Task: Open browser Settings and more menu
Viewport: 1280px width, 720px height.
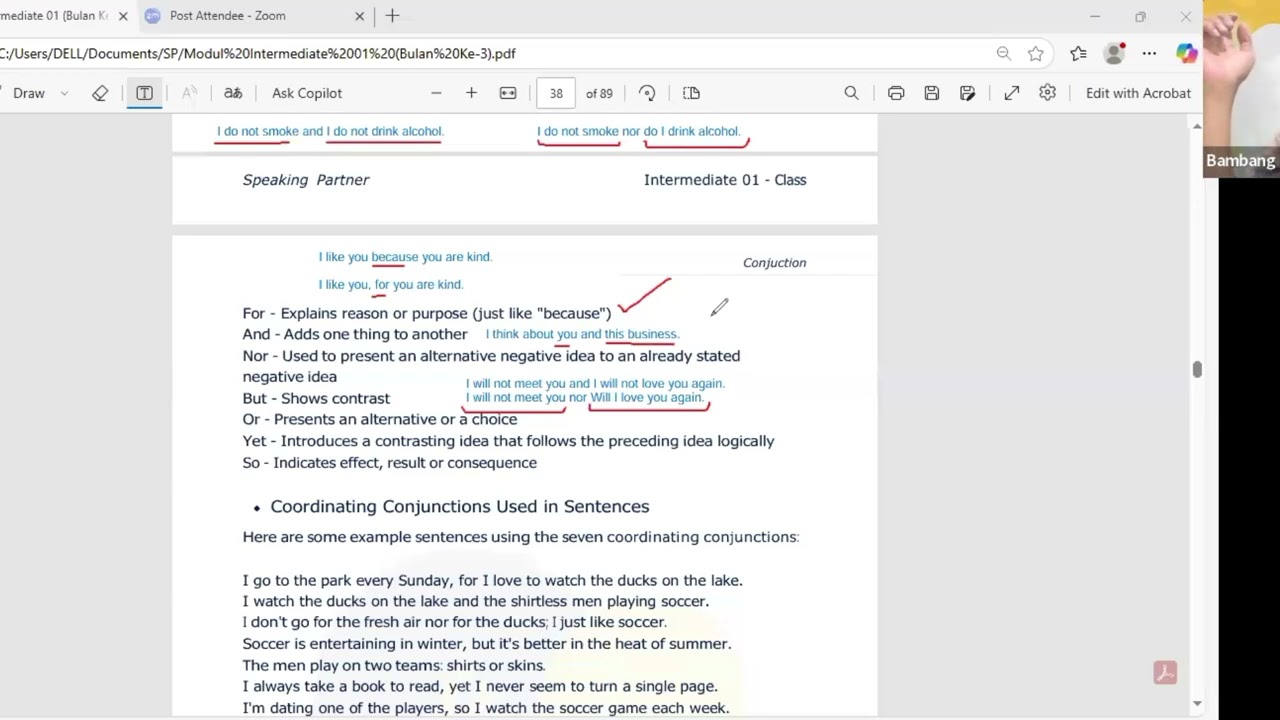Action: (1149, 54)
